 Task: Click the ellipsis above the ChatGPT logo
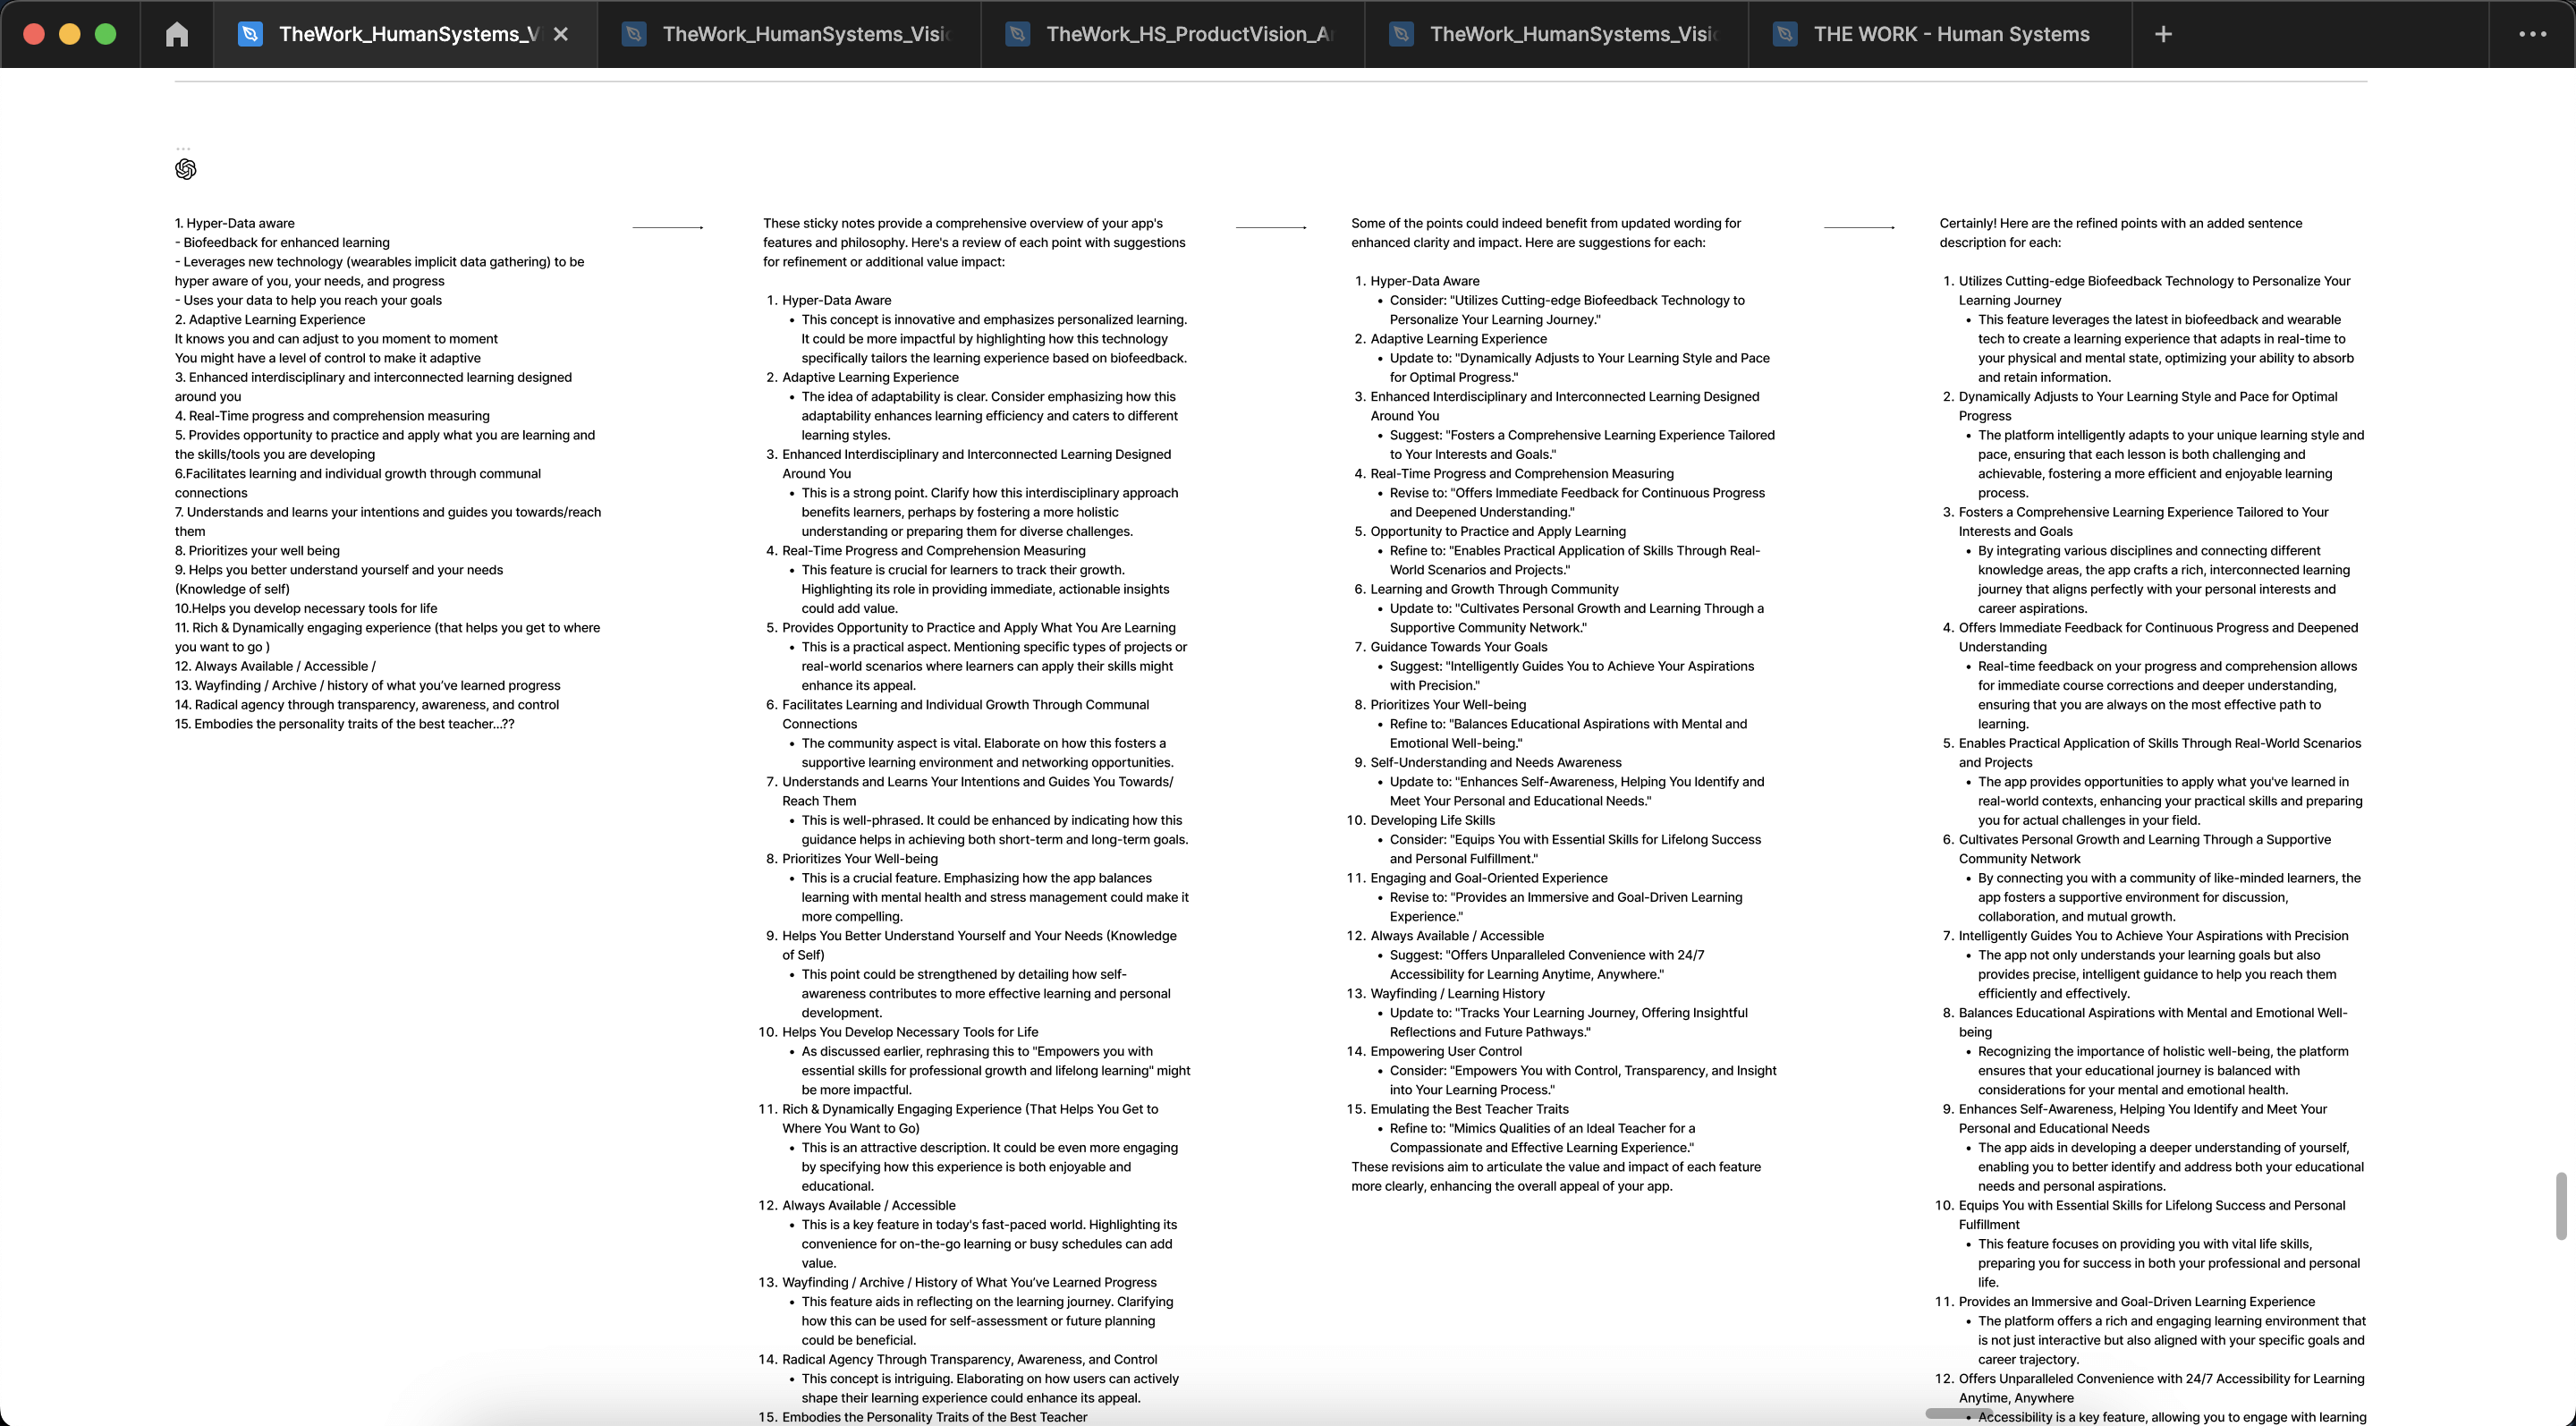point(184,146)
